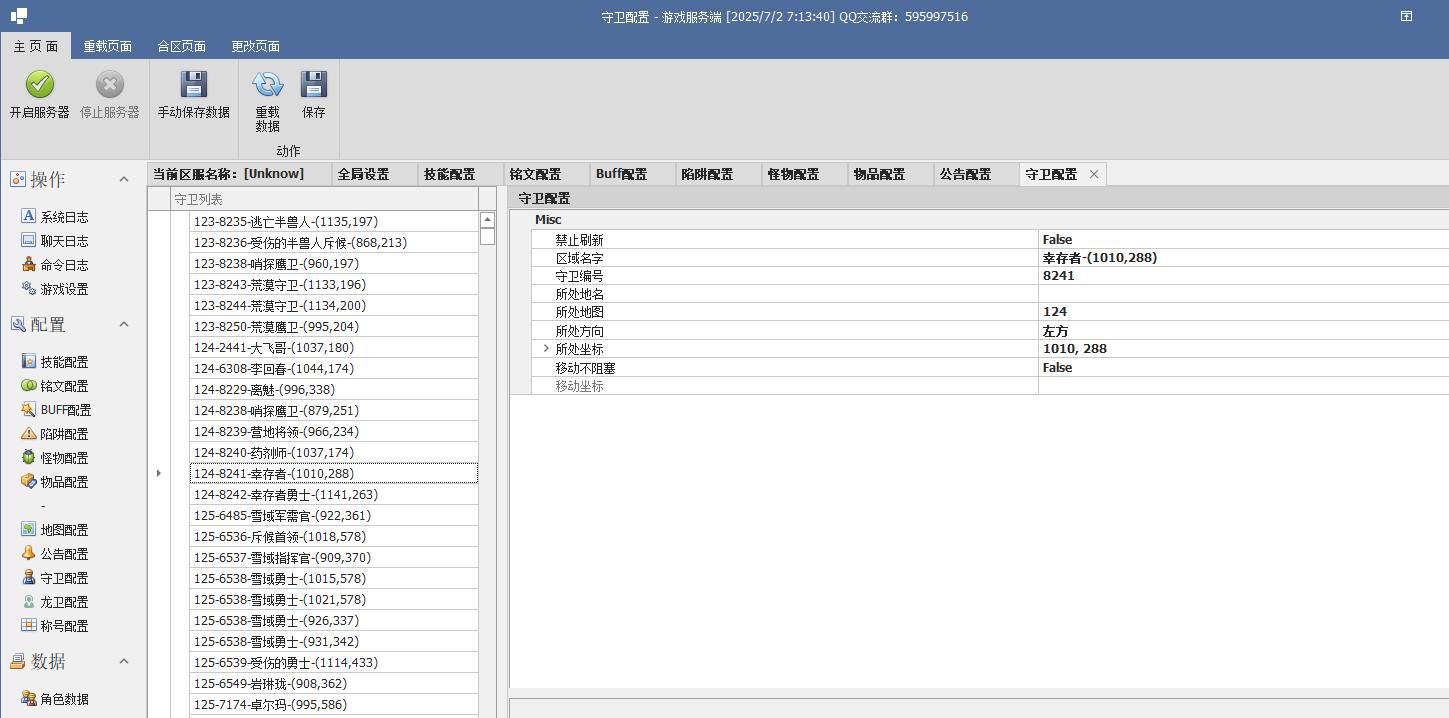Expand the 所处坐标 property row
Viewport: 1449px width, 718px height.
click(x=546, y=349)
